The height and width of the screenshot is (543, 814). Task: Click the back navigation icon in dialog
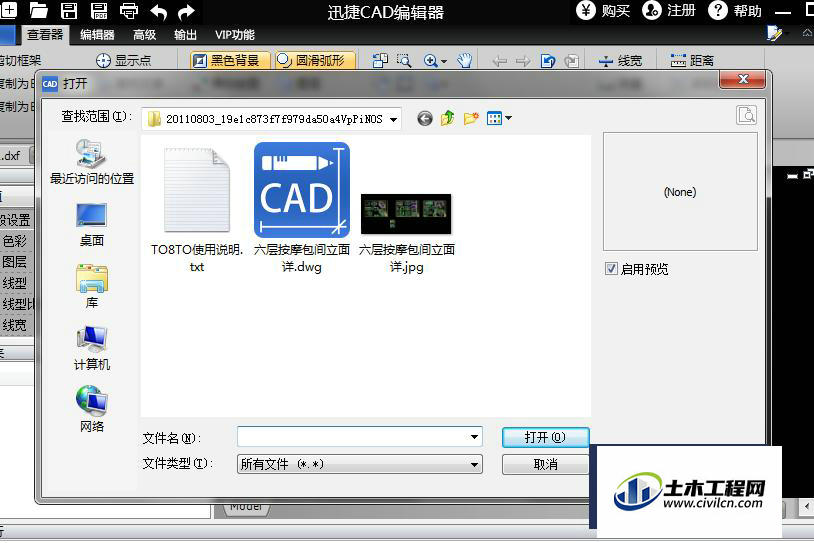[425, 119]
